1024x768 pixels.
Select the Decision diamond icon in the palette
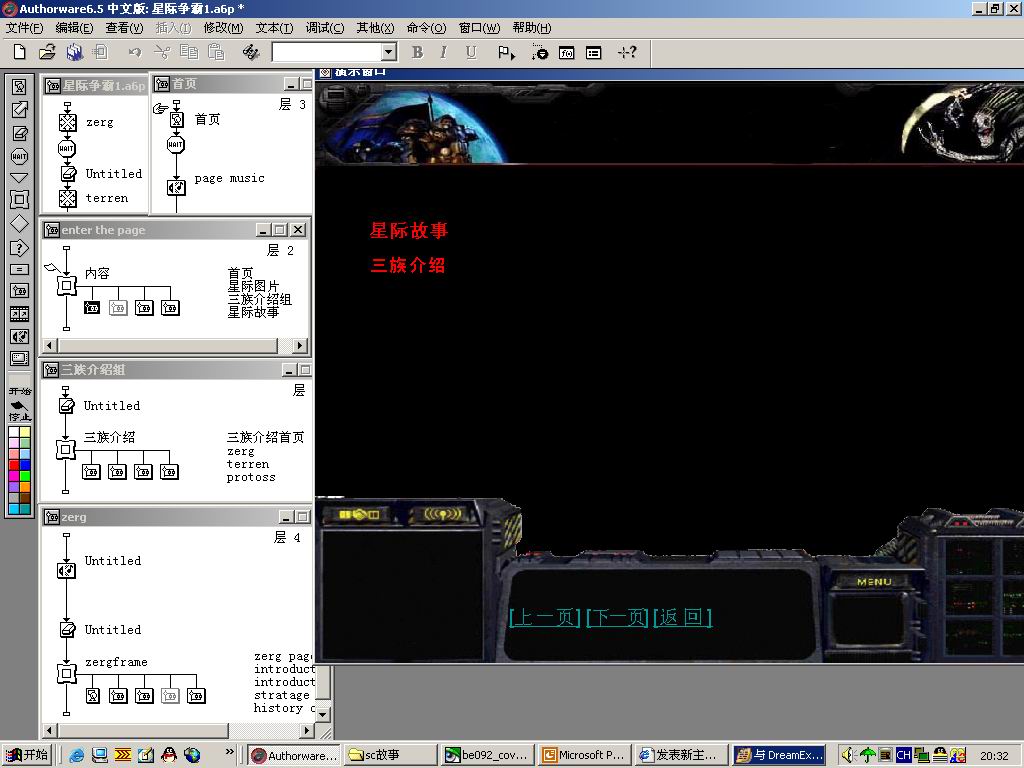20,223
